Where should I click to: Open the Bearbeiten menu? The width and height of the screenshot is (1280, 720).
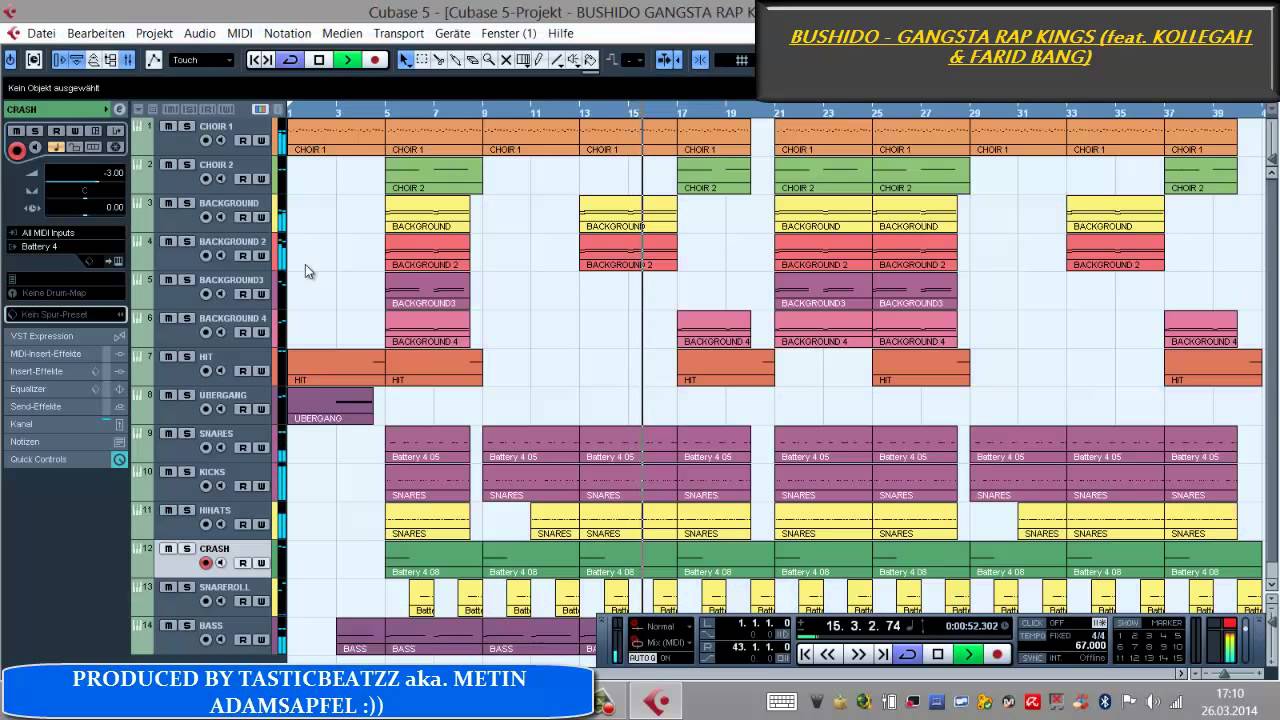click(x=96, y=33)
